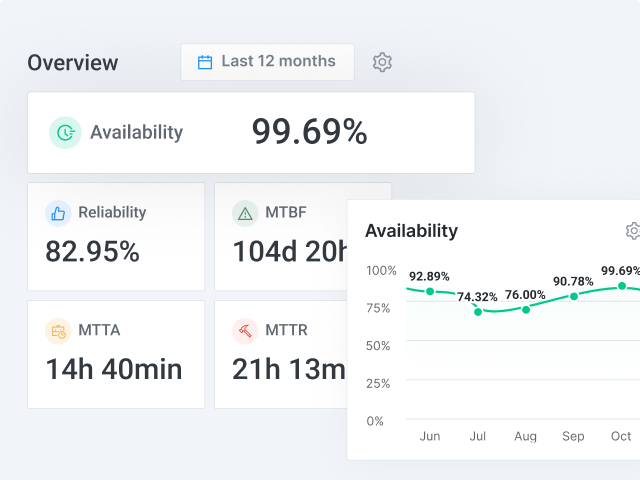Click the Sep data point at 90.78%

point(574,296)
